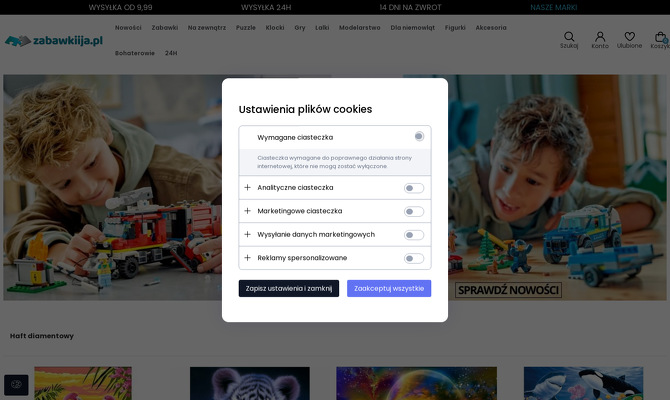This screenshot has height=400, width=670.
Task: Toggle the Analityczne ciasteczka switch
Action: [x=414, y=188]
